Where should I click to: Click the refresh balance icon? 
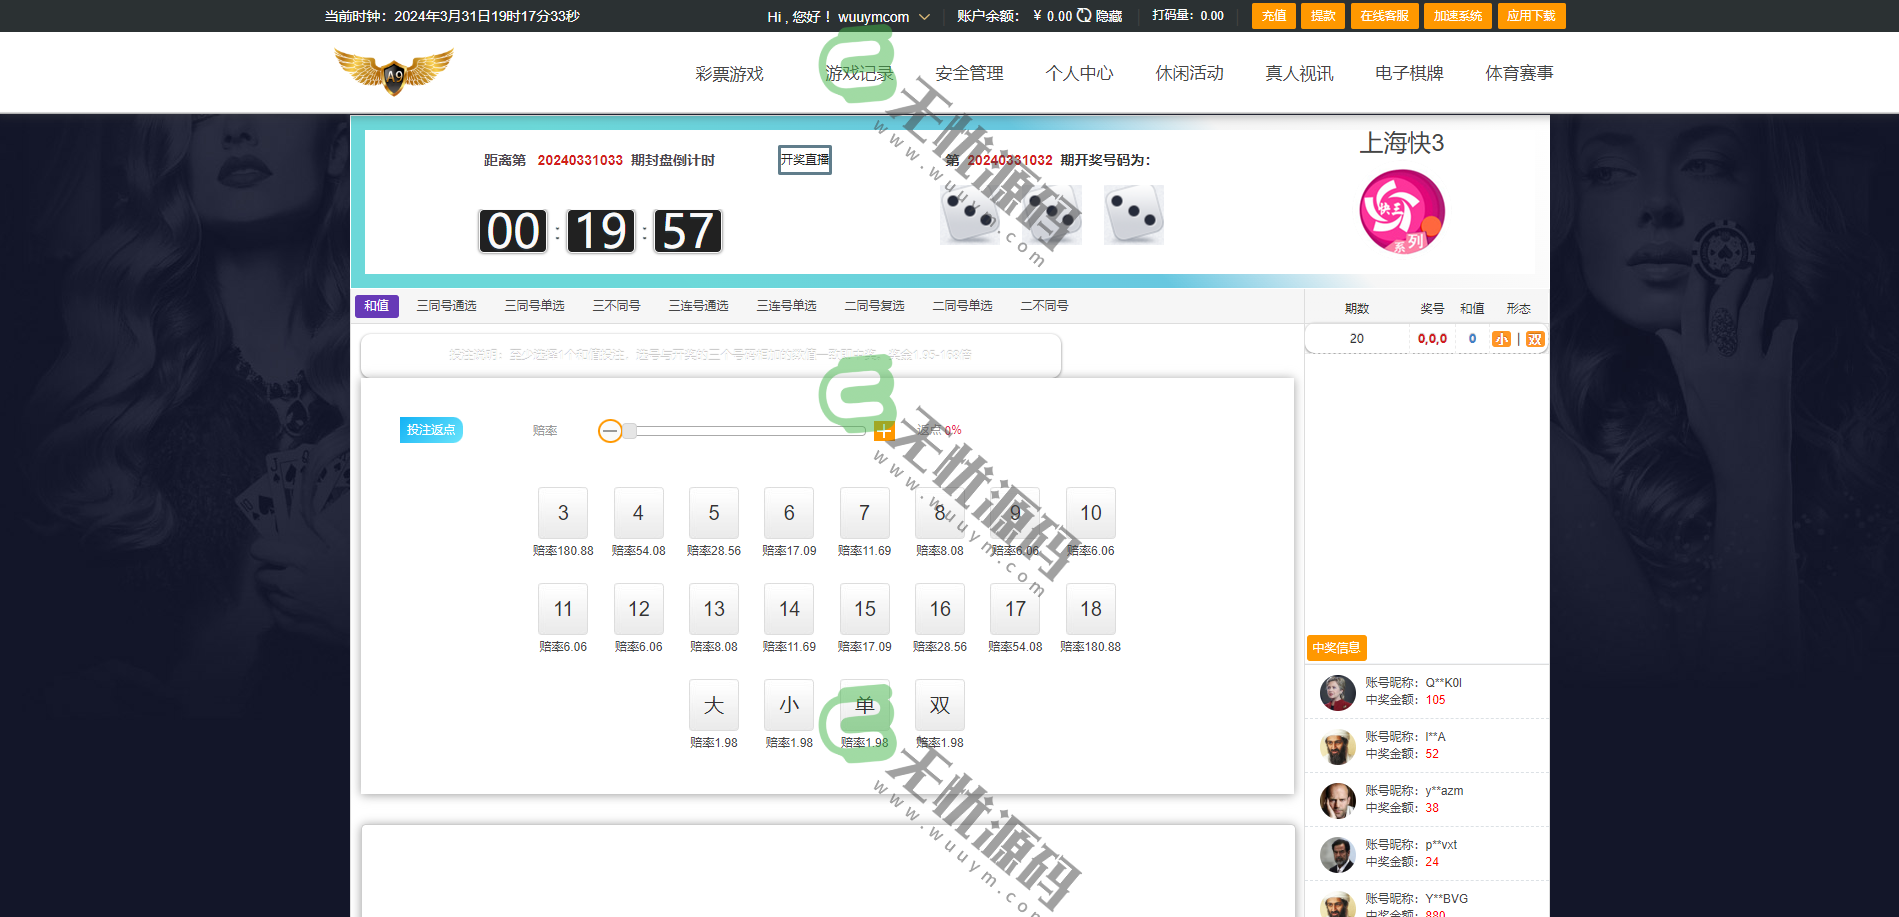(1084, 16)
